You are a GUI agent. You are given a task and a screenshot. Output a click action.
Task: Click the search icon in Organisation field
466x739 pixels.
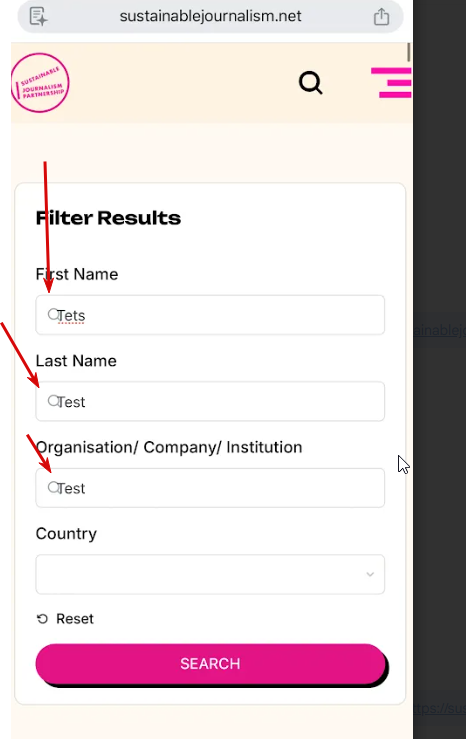53,487
